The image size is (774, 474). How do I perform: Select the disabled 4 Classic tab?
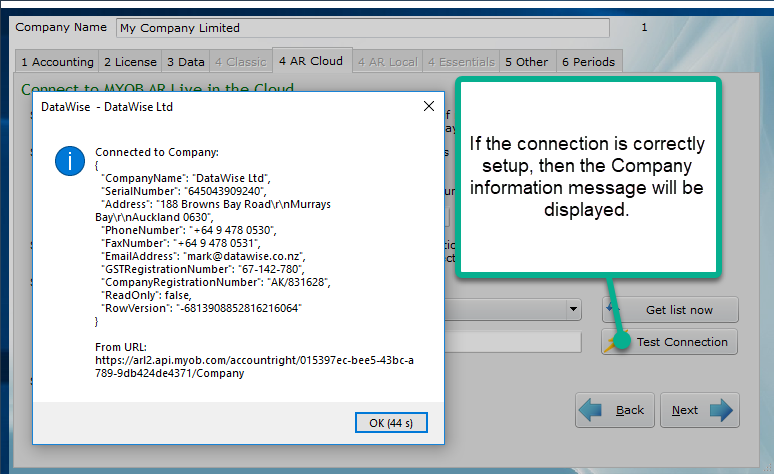(241, 62)
